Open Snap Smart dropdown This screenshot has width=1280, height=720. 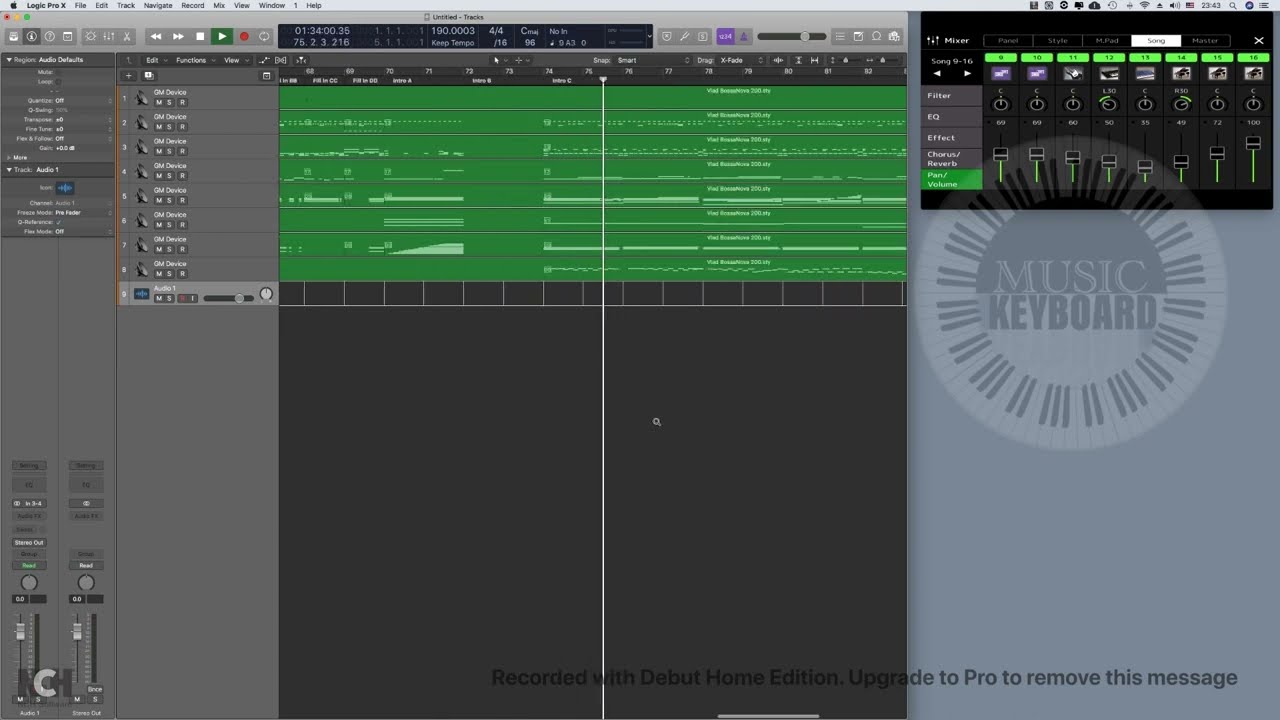(x=652, y=60)
